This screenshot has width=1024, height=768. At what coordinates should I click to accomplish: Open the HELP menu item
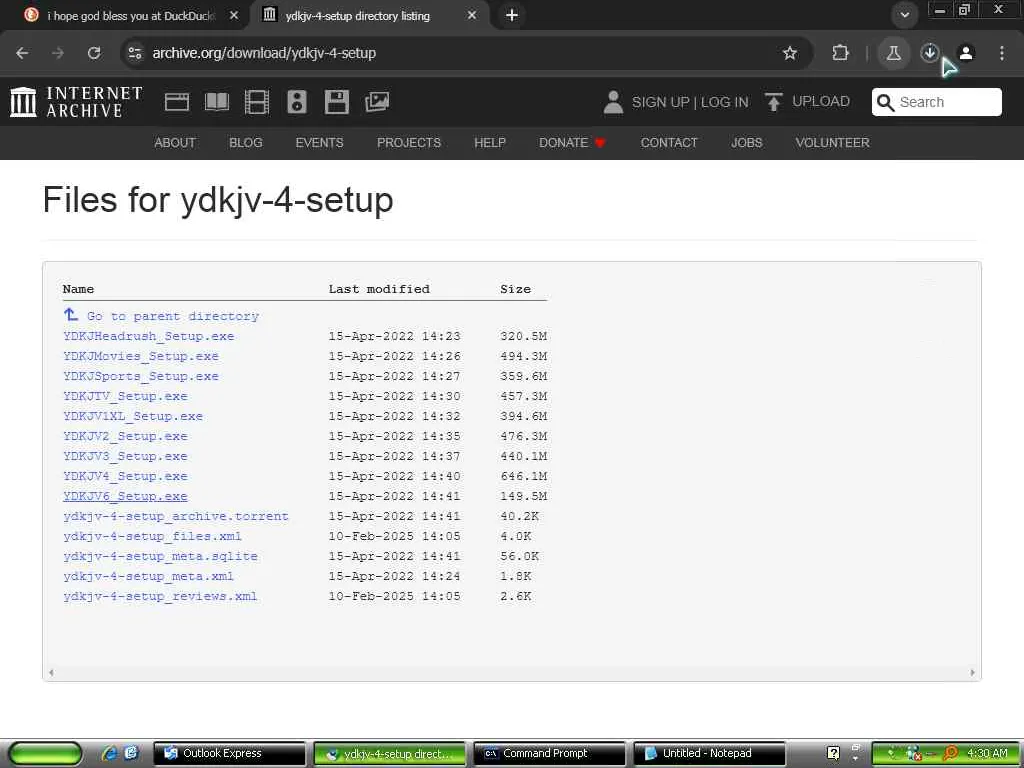coord(490,142)
